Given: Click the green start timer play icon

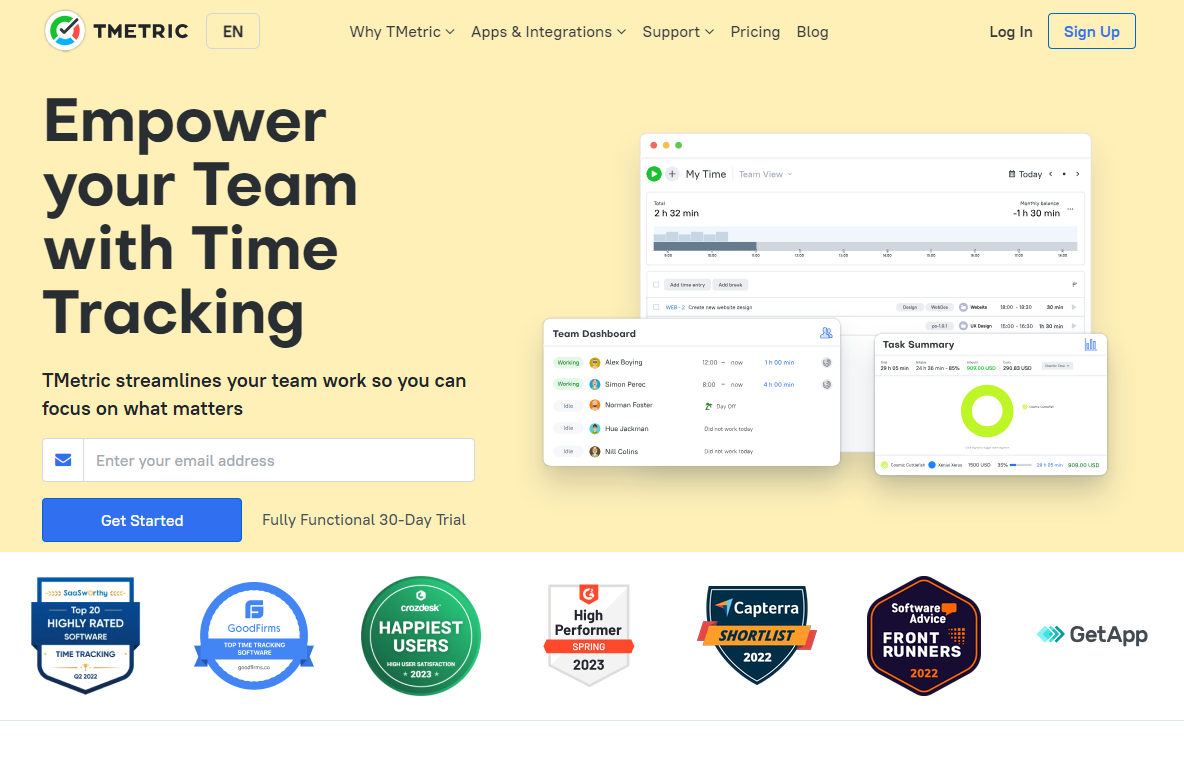Looking at the screenshot, I should tap(654, 174).
